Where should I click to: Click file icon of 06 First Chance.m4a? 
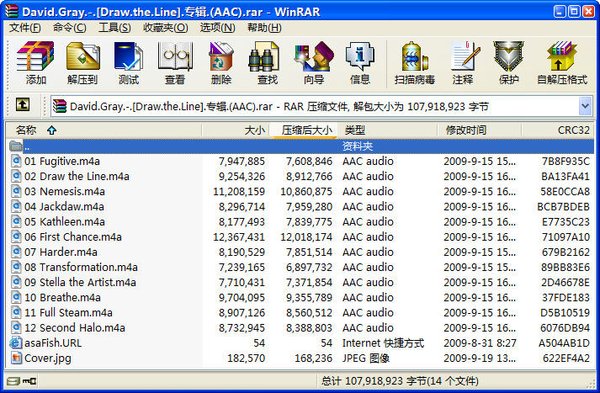[x=16, y=236]
